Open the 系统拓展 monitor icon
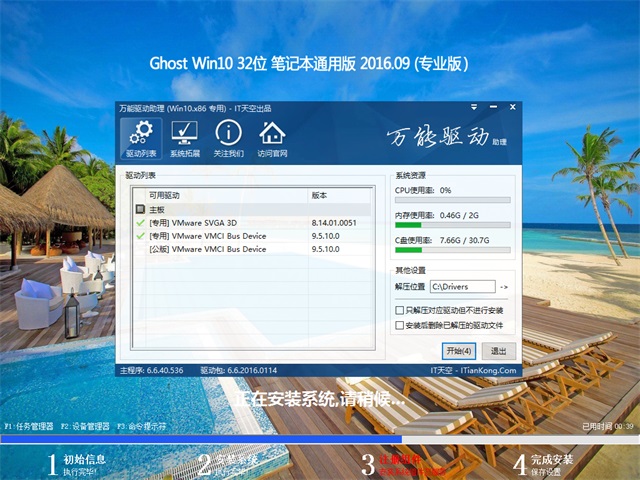 (x=184, y=138)
